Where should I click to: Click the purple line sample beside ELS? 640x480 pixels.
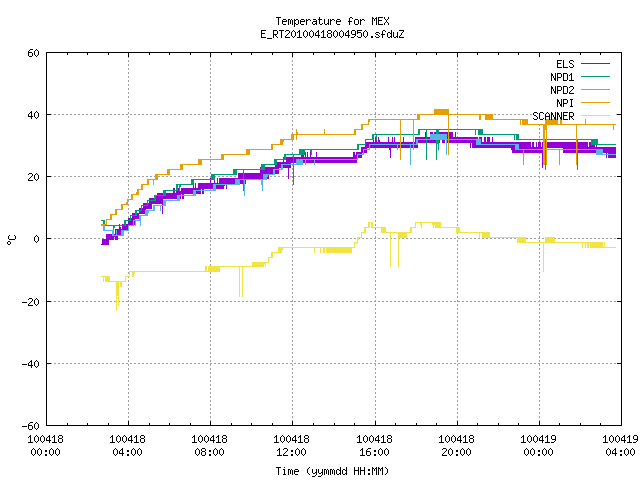(596, 64)
